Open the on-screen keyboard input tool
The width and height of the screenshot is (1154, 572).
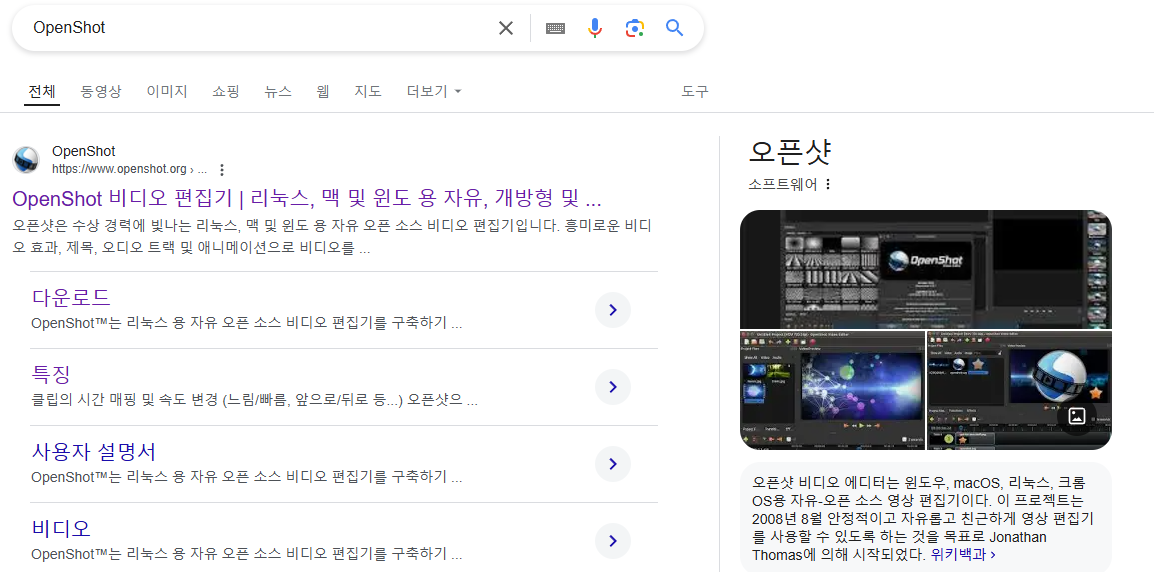coord(556,28)
